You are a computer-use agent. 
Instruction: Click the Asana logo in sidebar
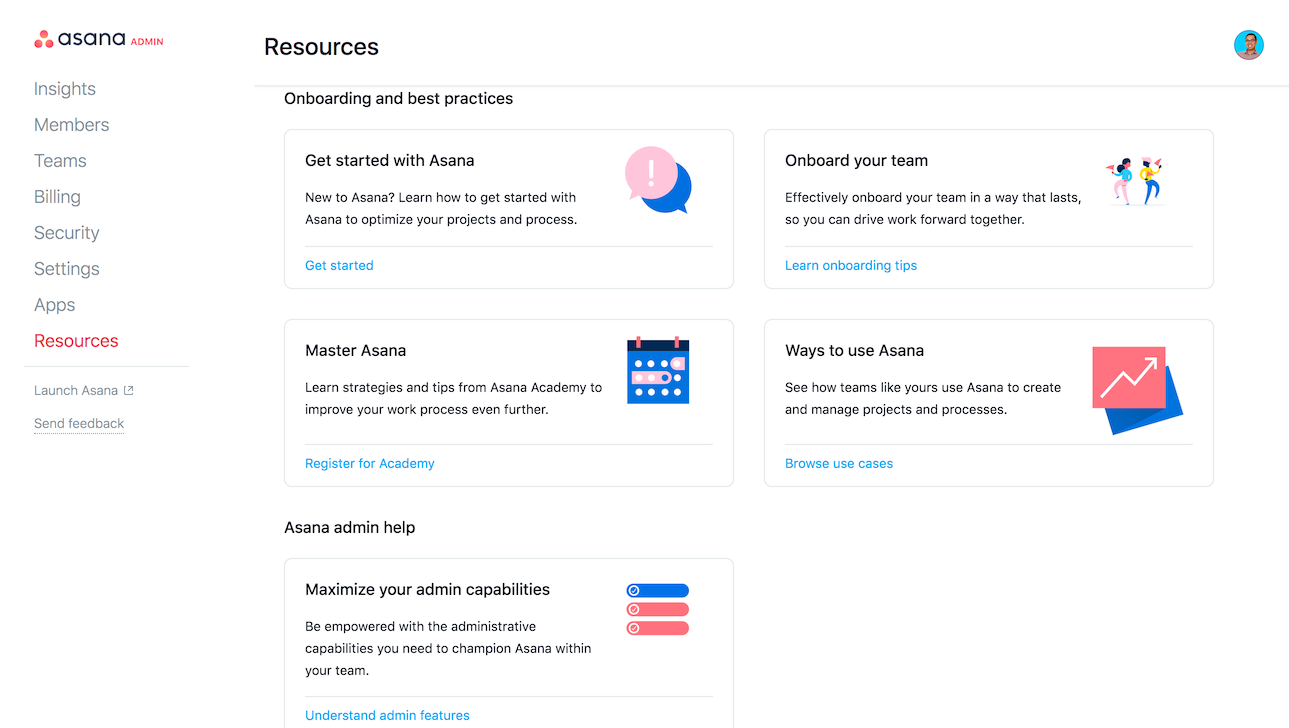pyautogui.click(x=80, y=39)
